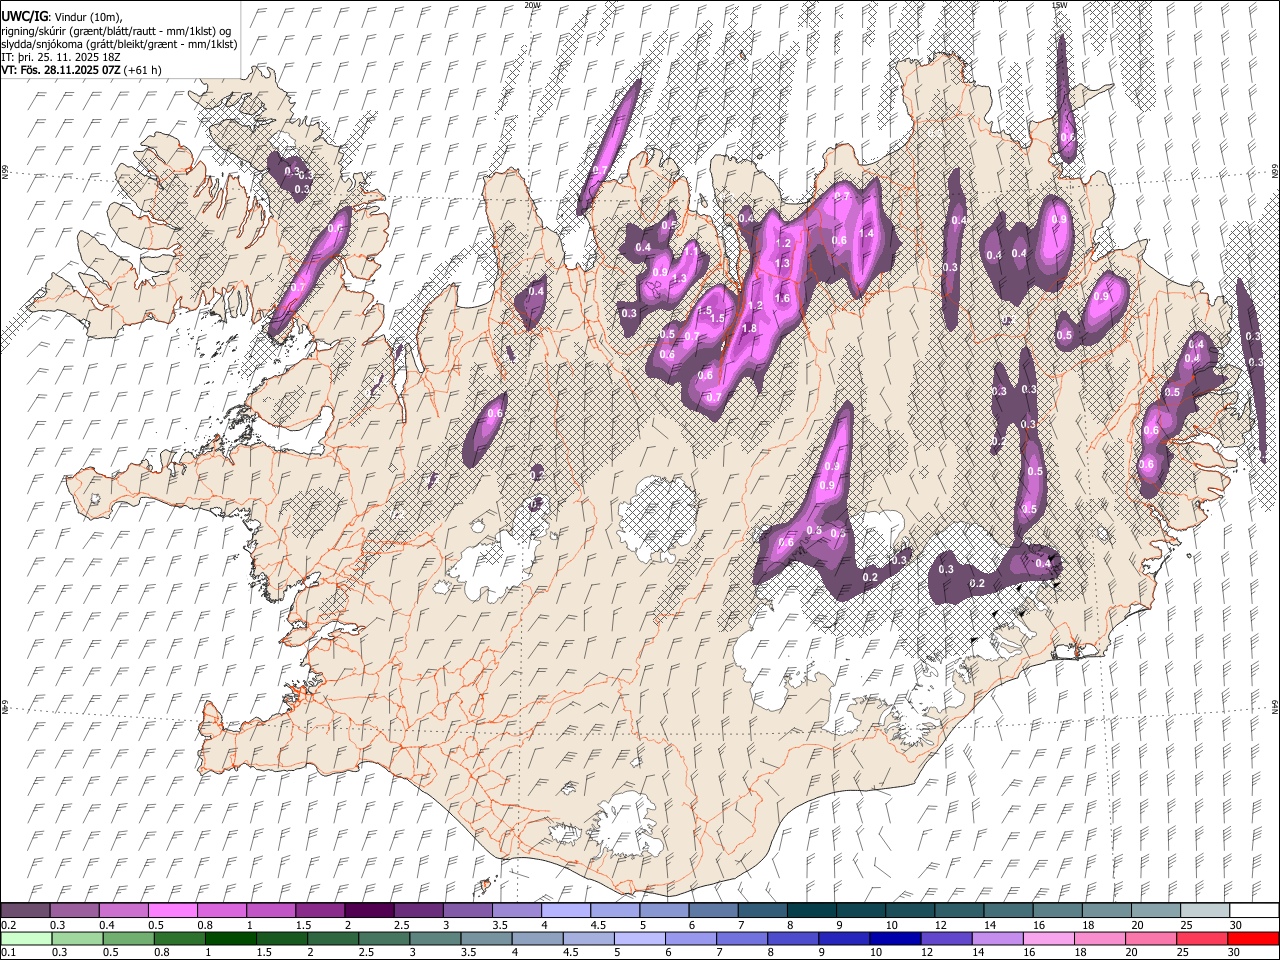
Task: Choose the 20 pink swatch in the rain legend
Action: point(1151,938)
